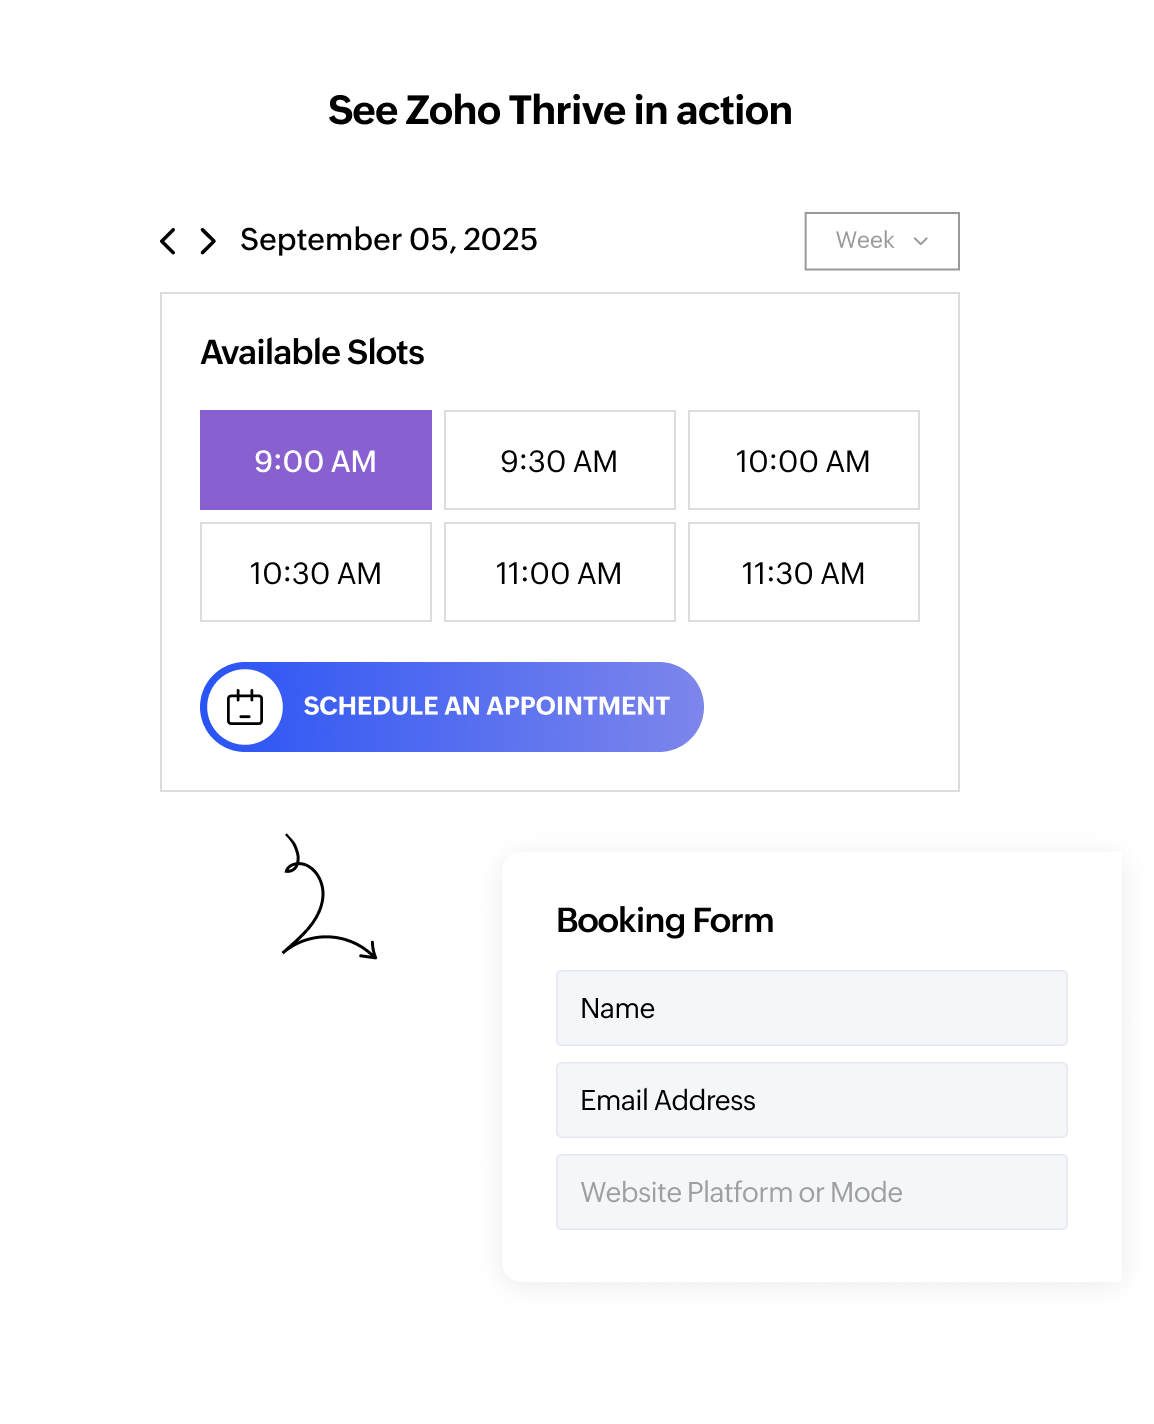
Task: Click the calendar icon on the appointment button
Action: [244, 706]
